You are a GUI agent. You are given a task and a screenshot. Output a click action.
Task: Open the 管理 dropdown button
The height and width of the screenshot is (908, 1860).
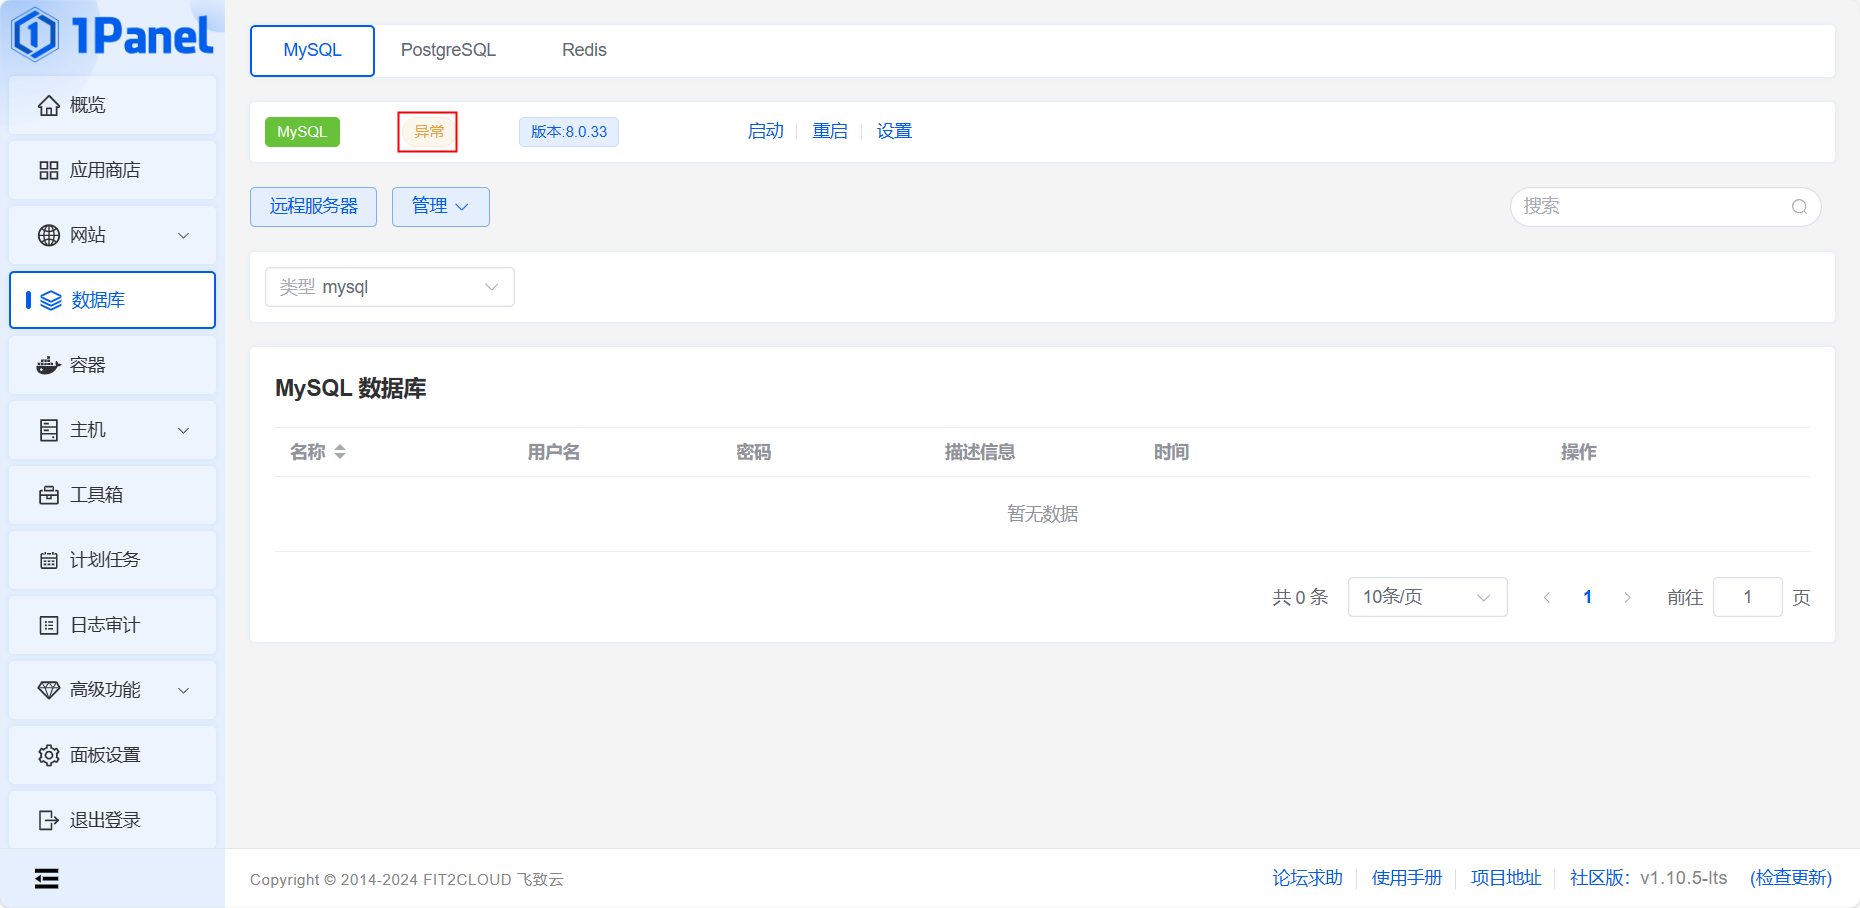(x=441, y=207)
